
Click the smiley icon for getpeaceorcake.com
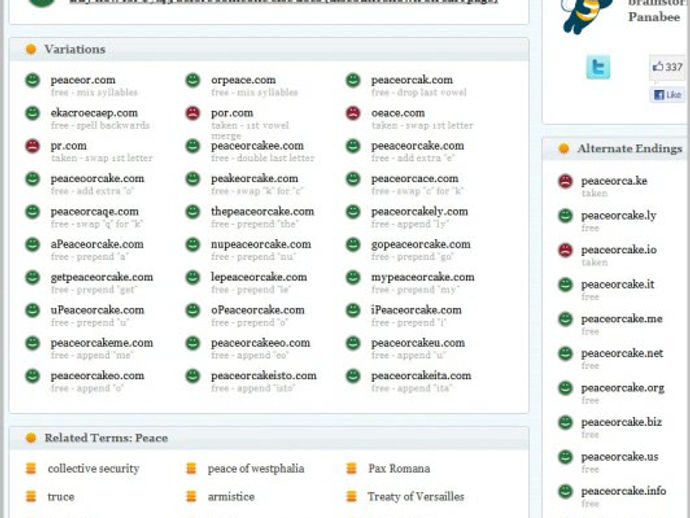33,278
